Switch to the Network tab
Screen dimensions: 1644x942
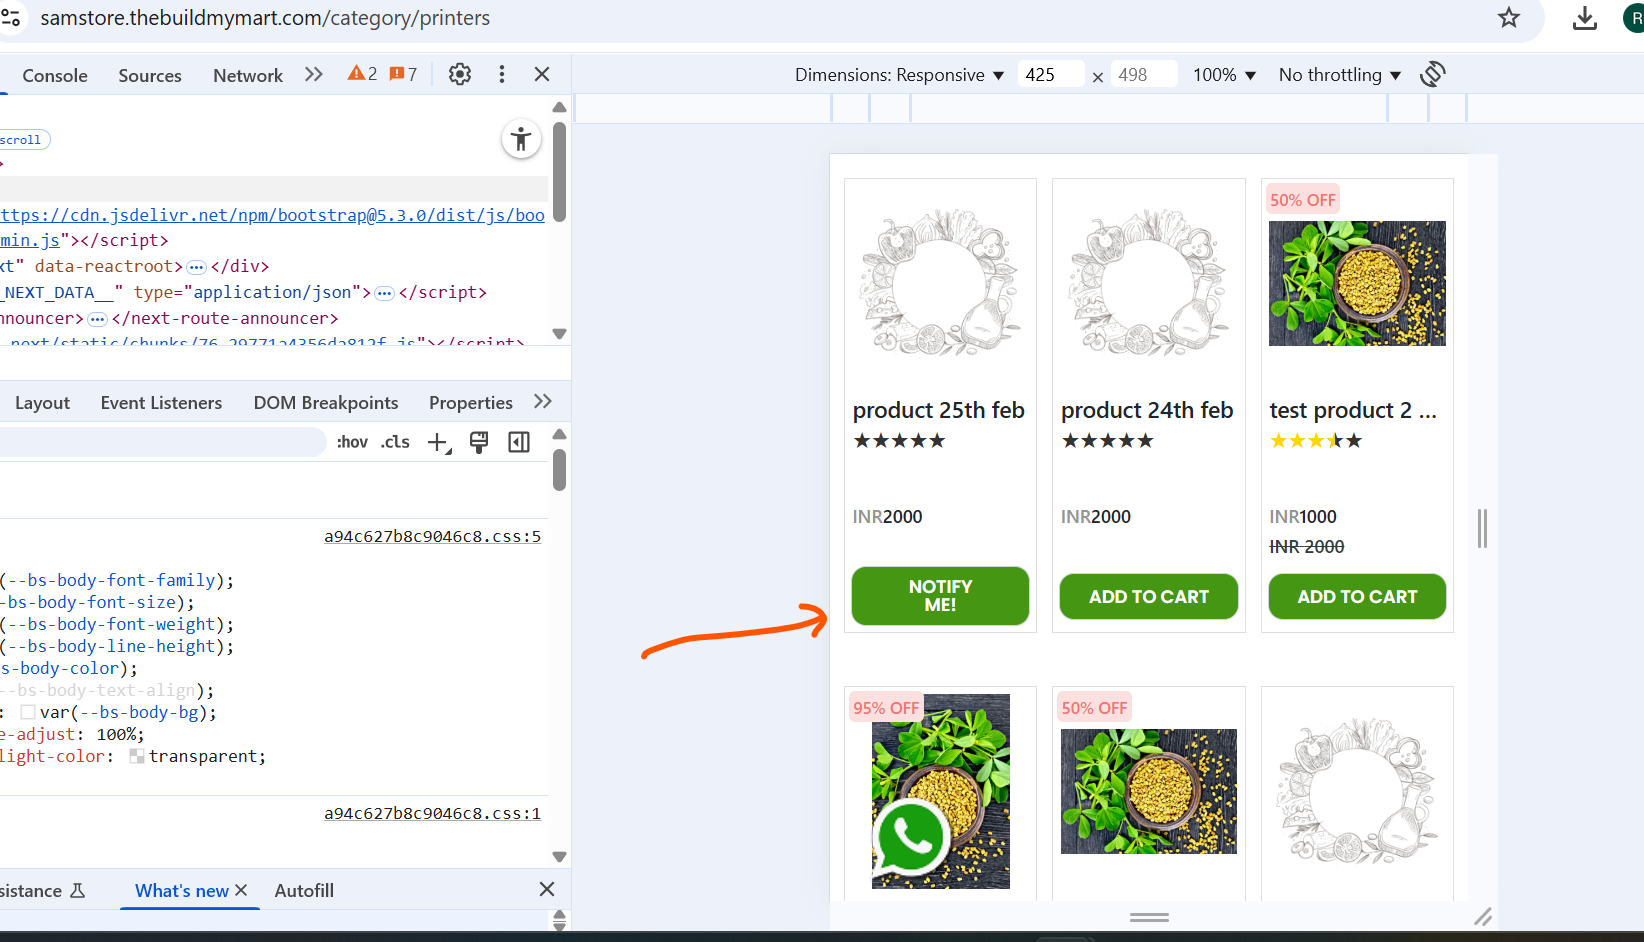coord(248,75)
